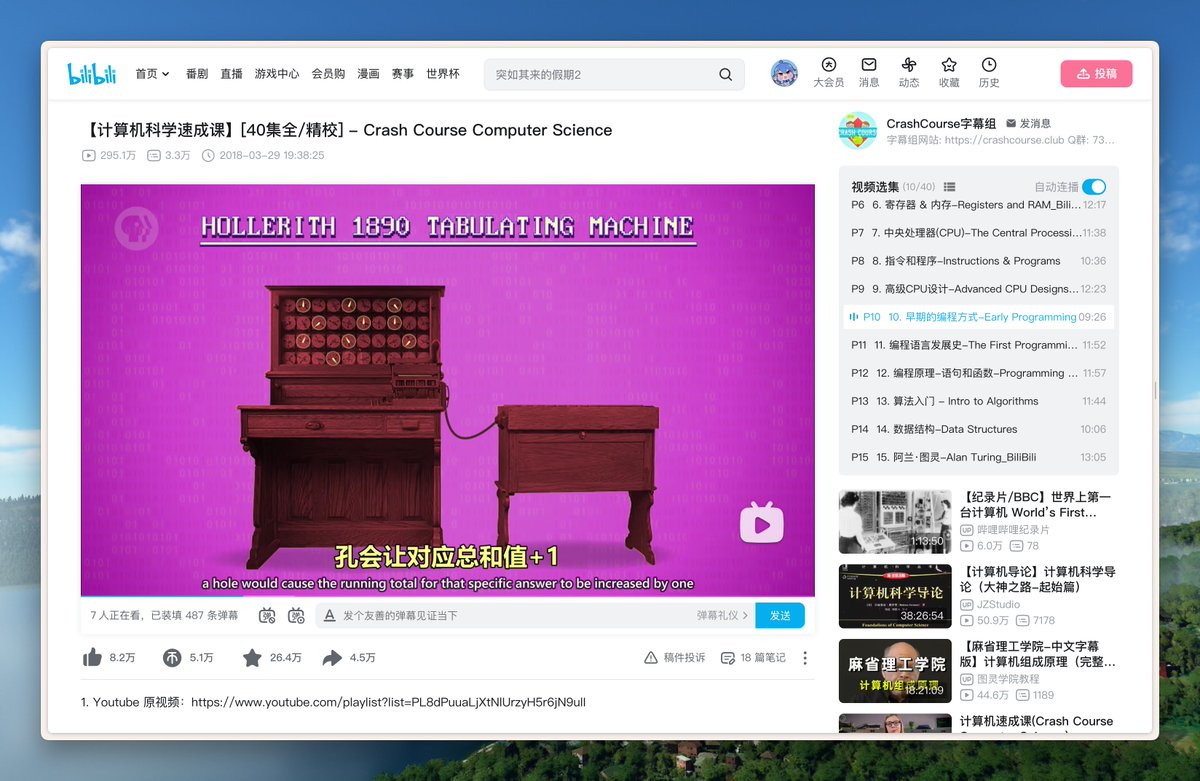The width and height of the screenshot is (1200, 781).
Task: Open the CrashCourse字幕组 channel name
Action: pos(941,123)
